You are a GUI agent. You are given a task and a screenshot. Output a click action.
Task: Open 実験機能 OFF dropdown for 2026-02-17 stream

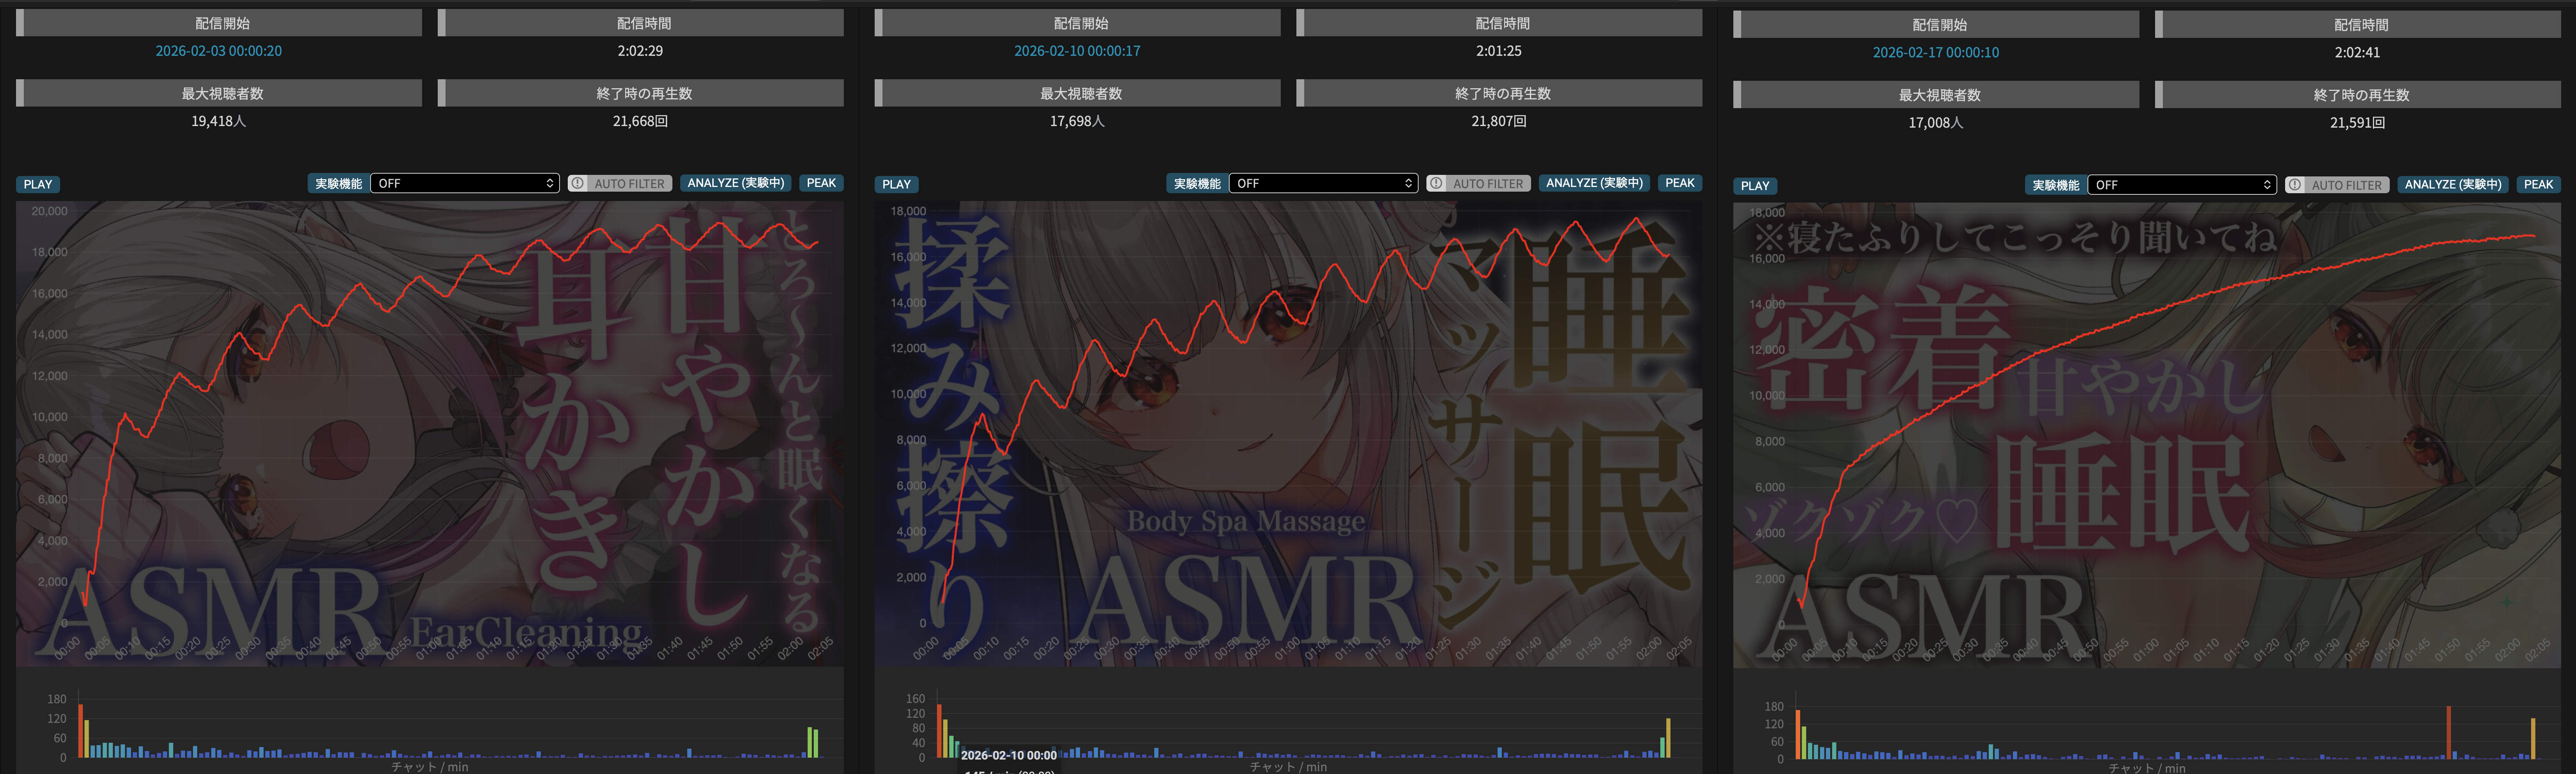click(2182, 185)
